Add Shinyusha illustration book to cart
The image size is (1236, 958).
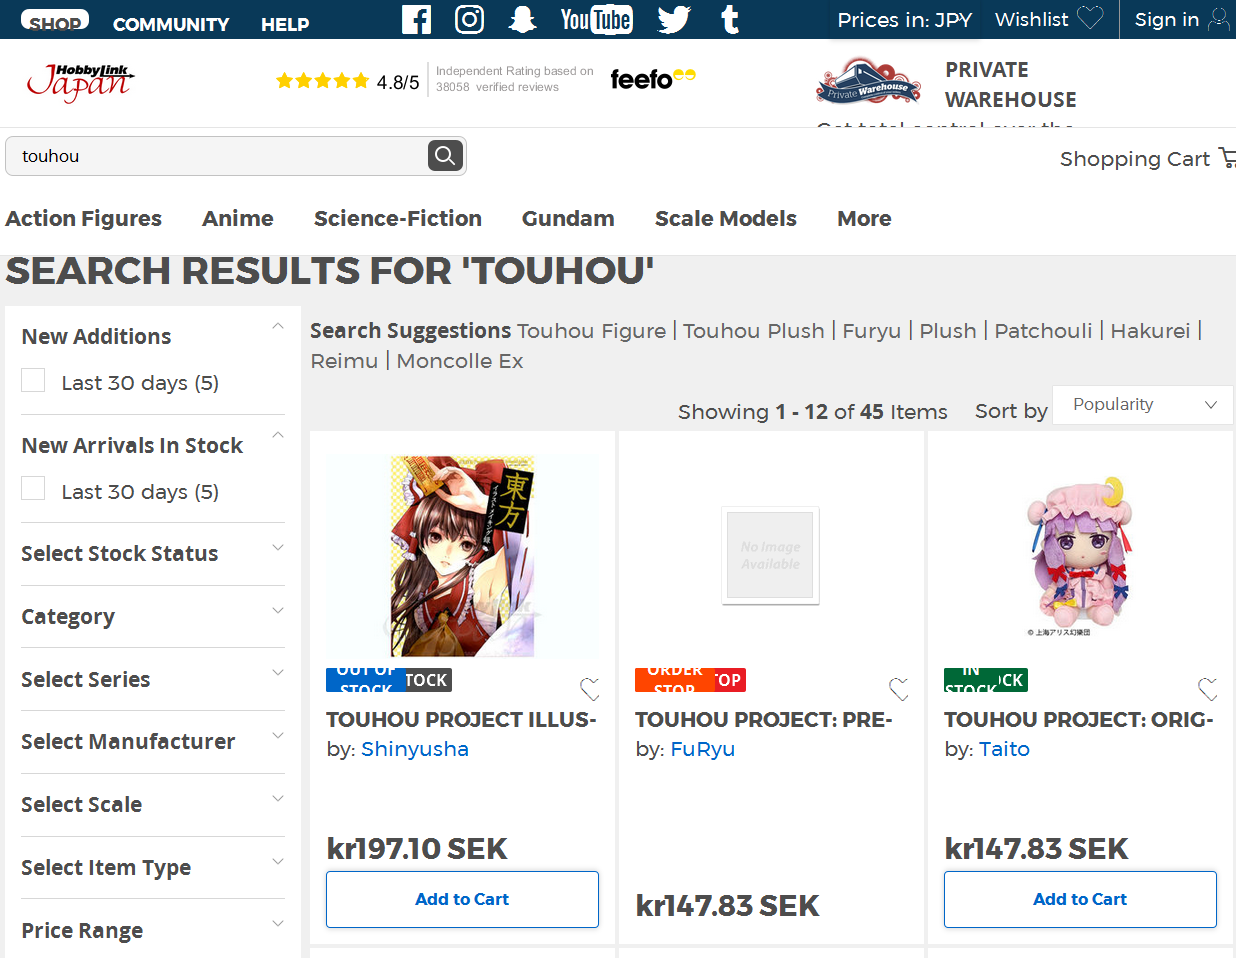pos(462,899)
